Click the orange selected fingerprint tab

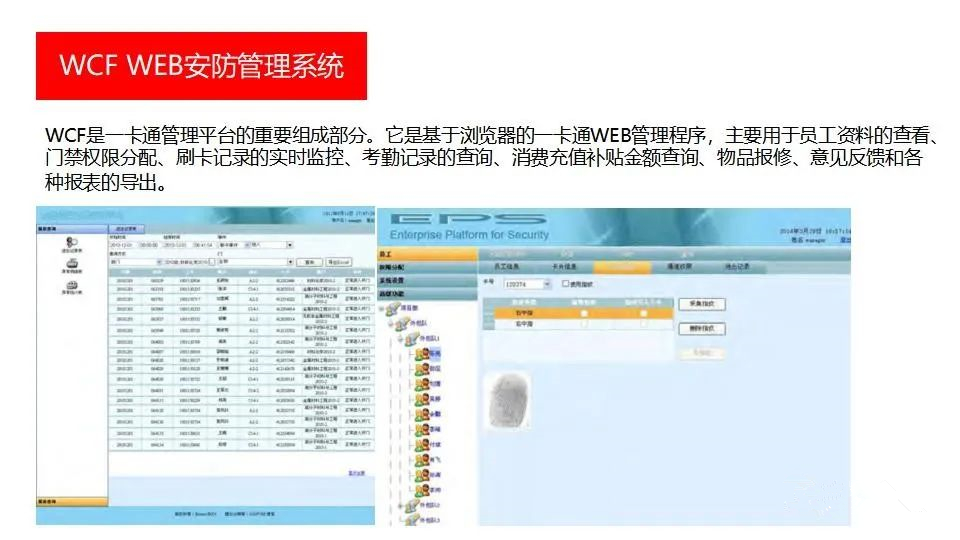click(622, 267)
